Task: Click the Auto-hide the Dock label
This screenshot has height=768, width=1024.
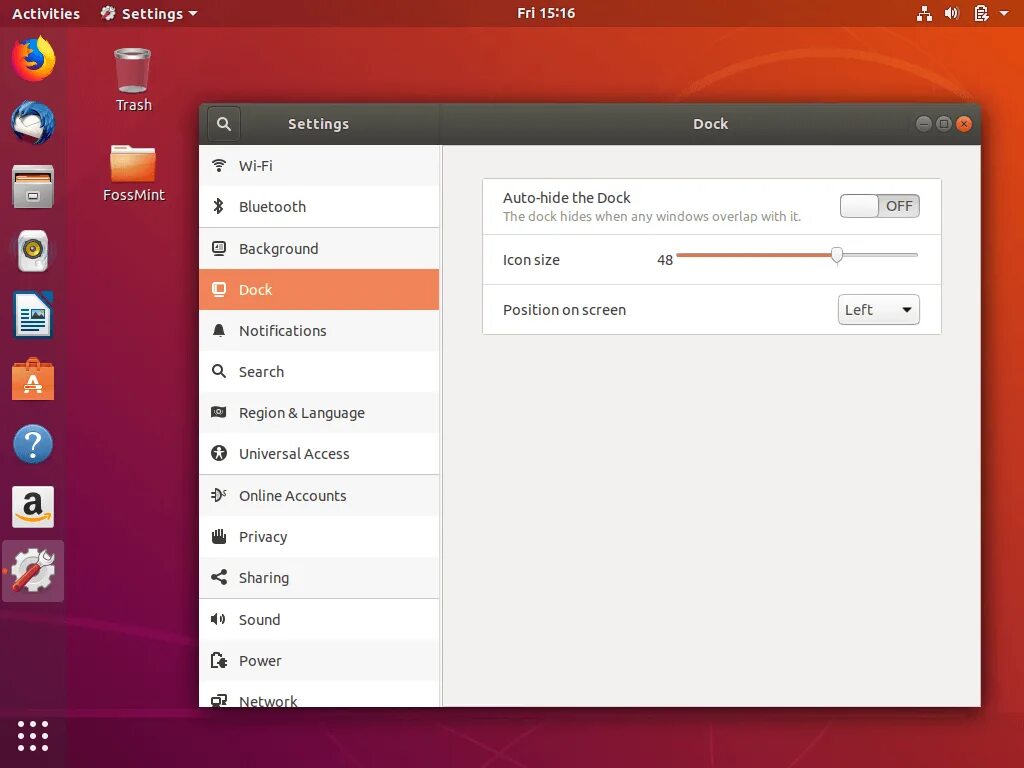Action: [566, 198]
